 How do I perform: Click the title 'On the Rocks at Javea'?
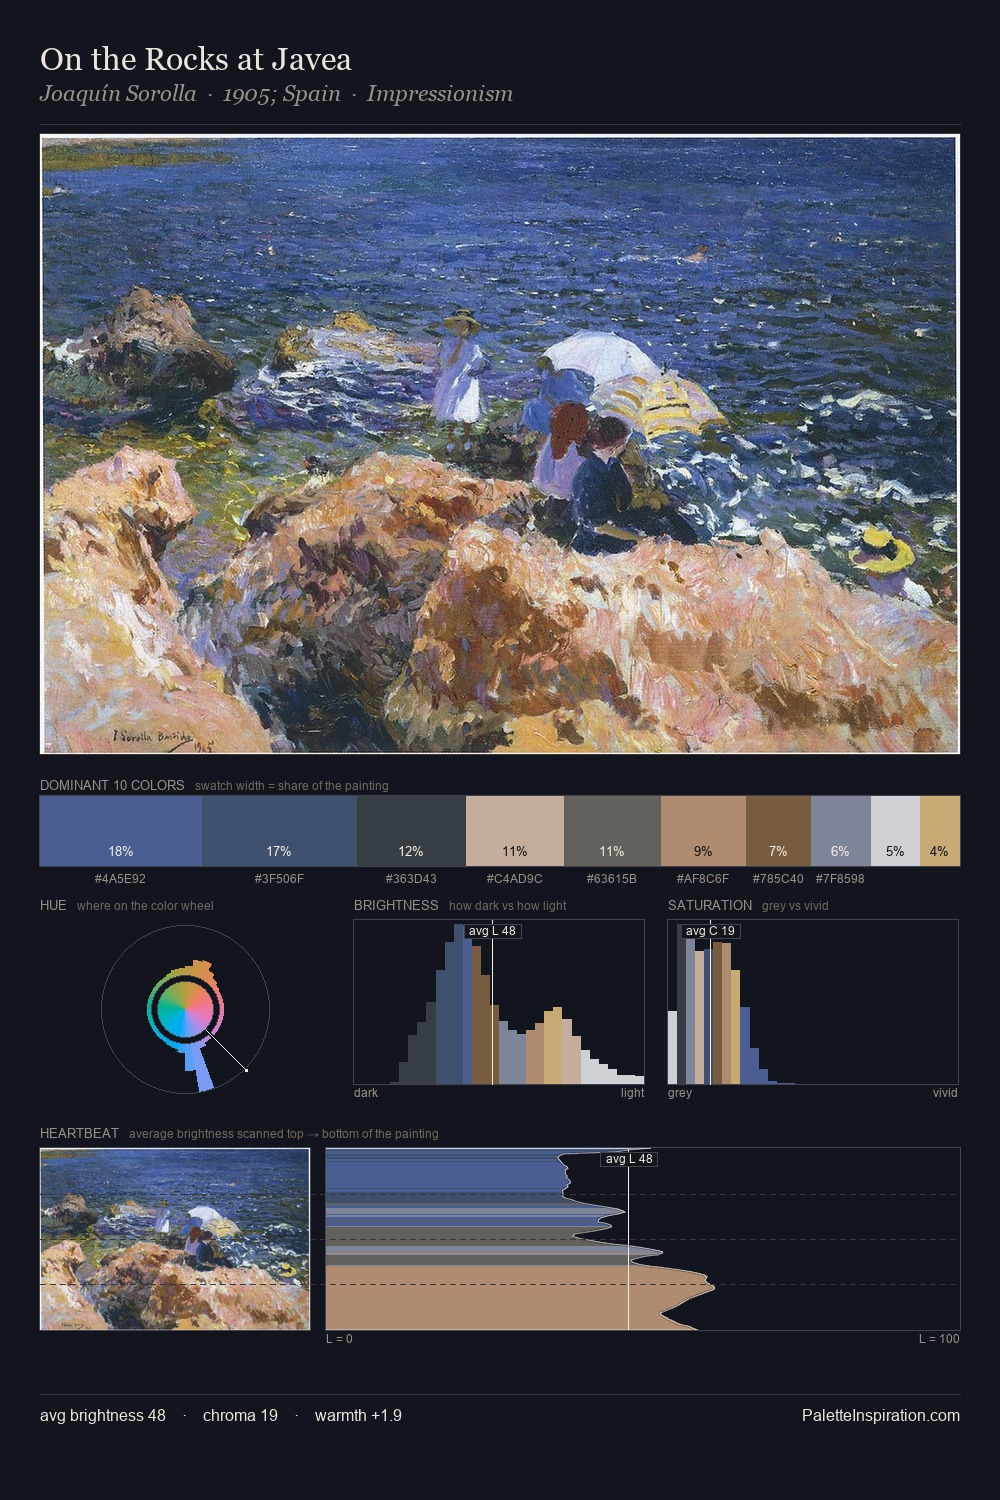[x=196, y=59]
